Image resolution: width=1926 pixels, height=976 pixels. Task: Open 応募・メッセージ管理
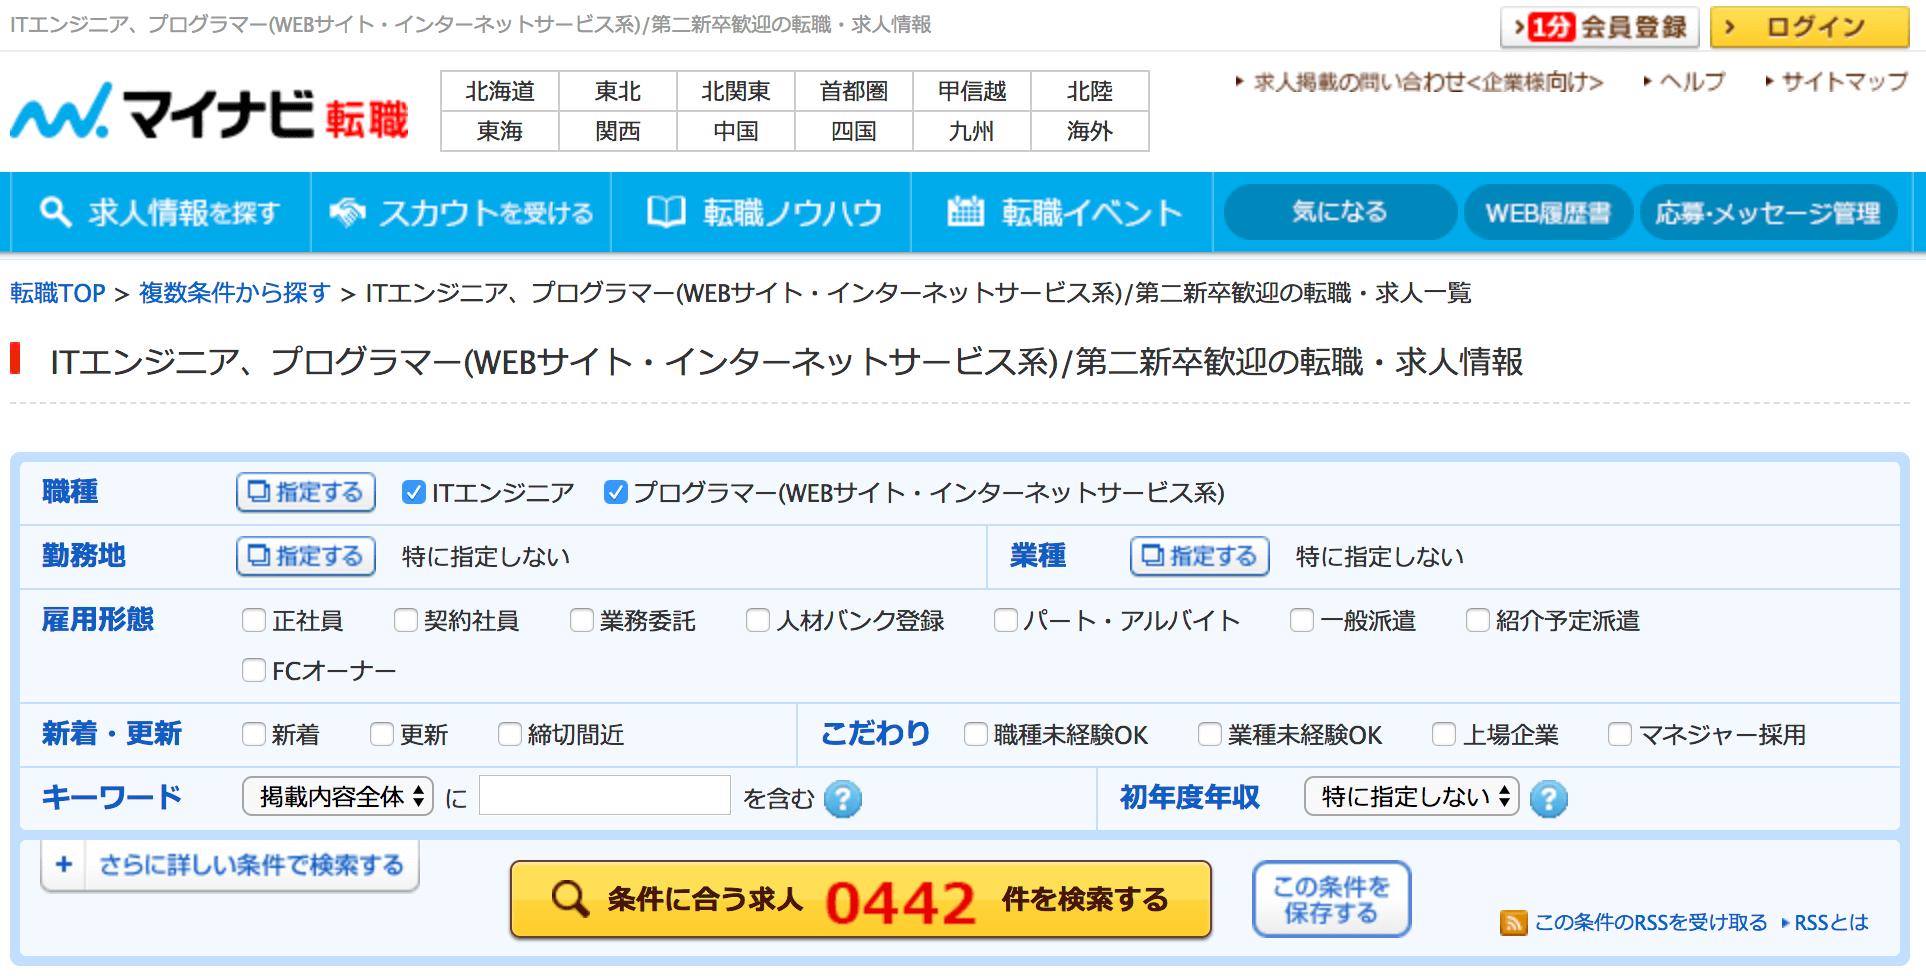(x=1768, y=212)
